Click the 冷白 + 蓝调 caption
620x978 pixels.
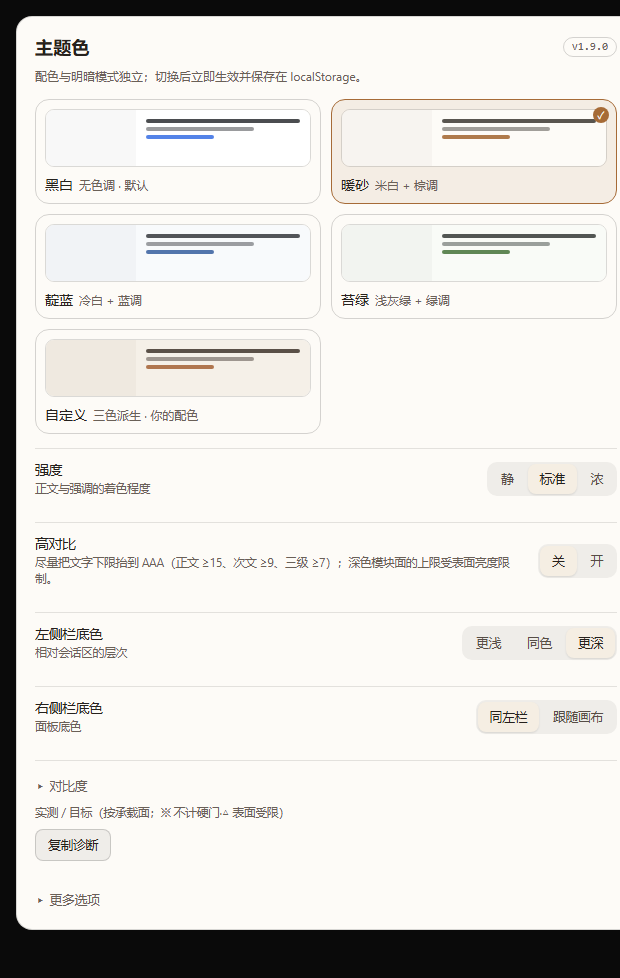(x=110, y=300)
